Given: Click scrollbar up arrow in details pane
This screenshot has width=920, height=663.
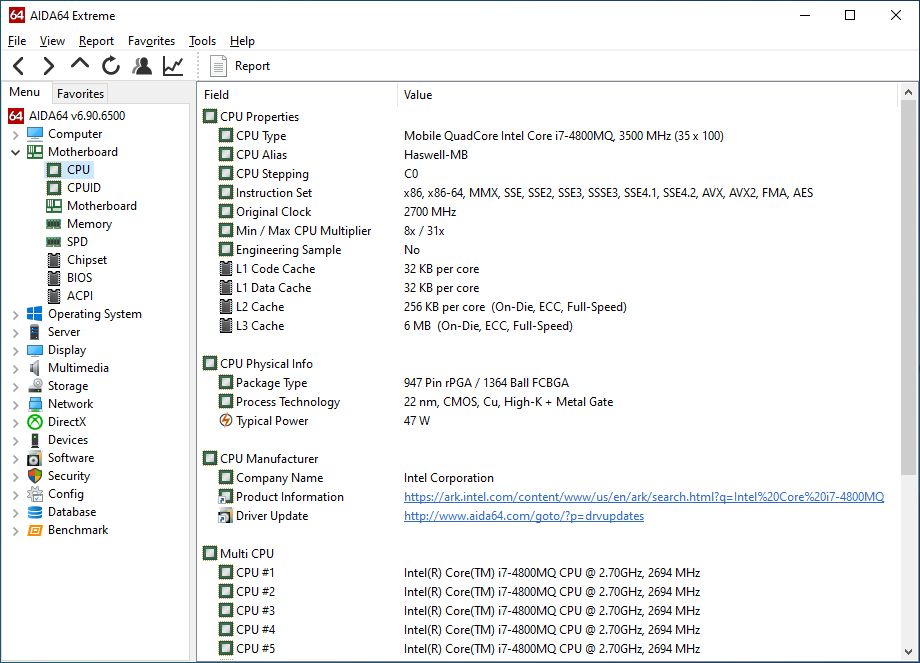Looking at the screenshot, I should coord(908,92).
